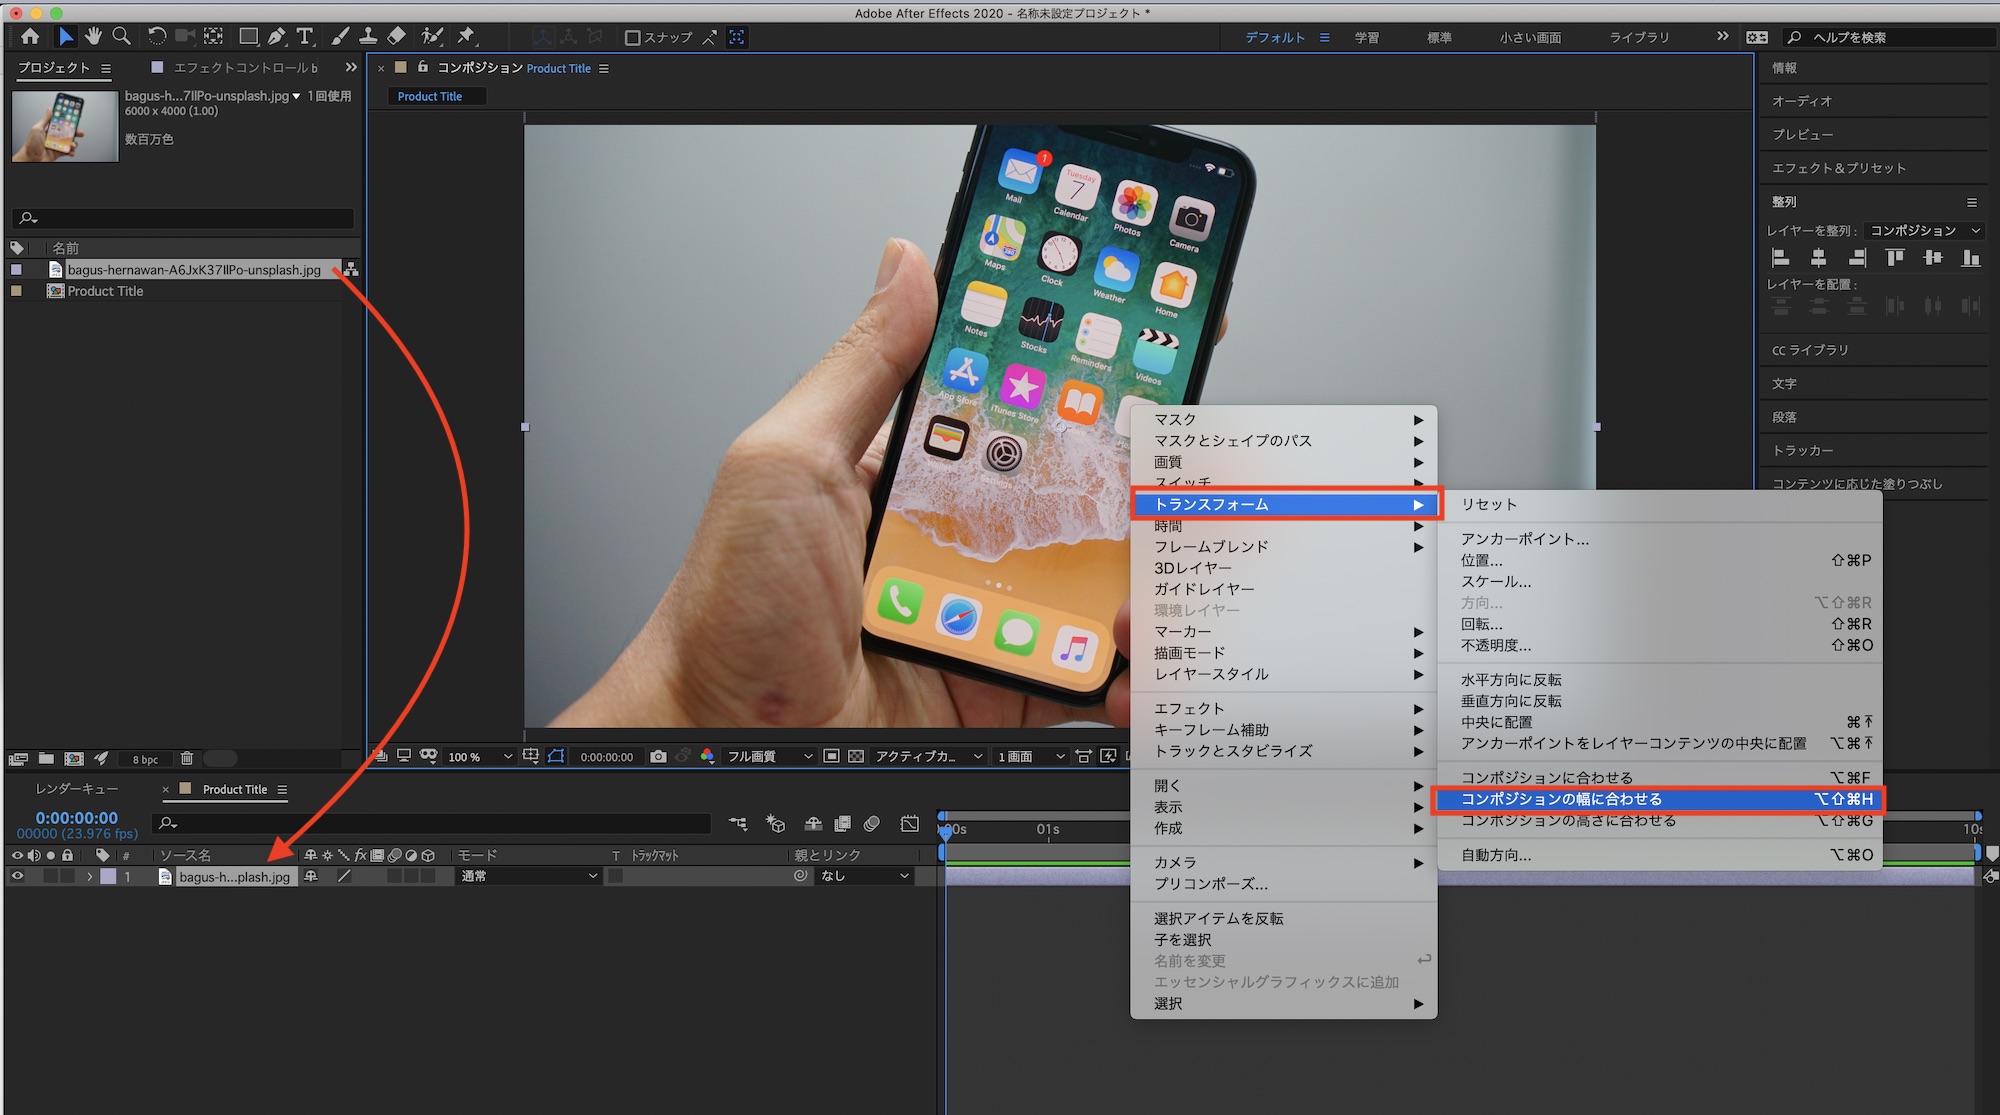Viewport: 2000px width, 1115px height.
Task: Select the Hand tool in toolbar
Action: (93, 36)
